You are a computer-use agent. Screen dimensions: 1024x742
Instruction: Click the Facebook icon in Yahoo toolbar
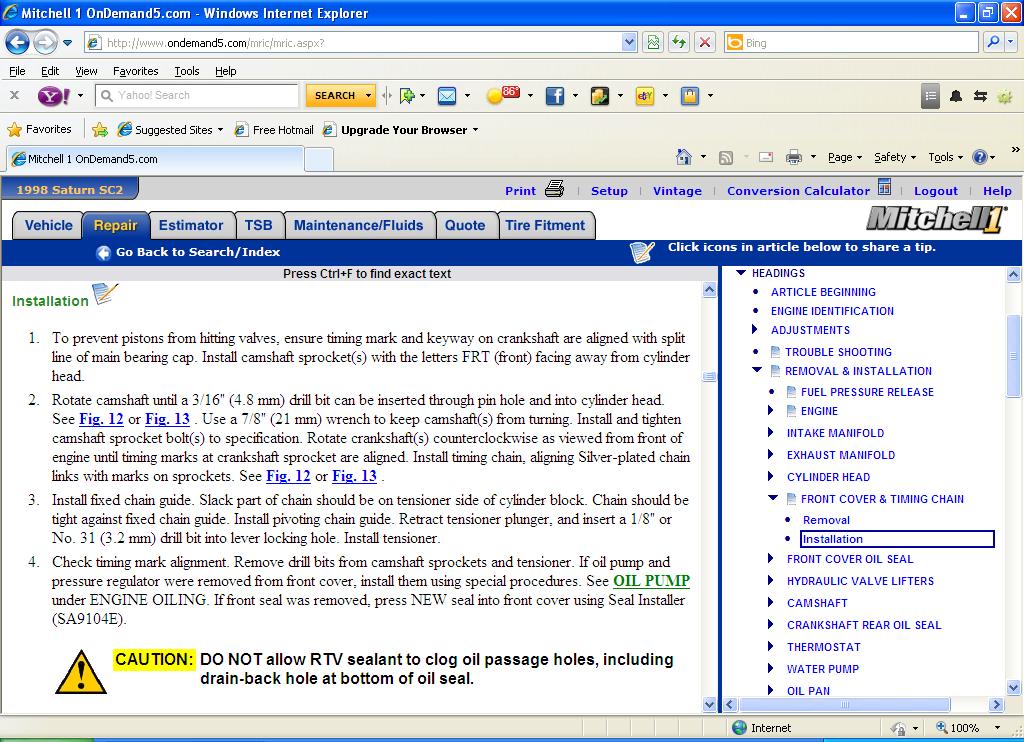(554, 96)
